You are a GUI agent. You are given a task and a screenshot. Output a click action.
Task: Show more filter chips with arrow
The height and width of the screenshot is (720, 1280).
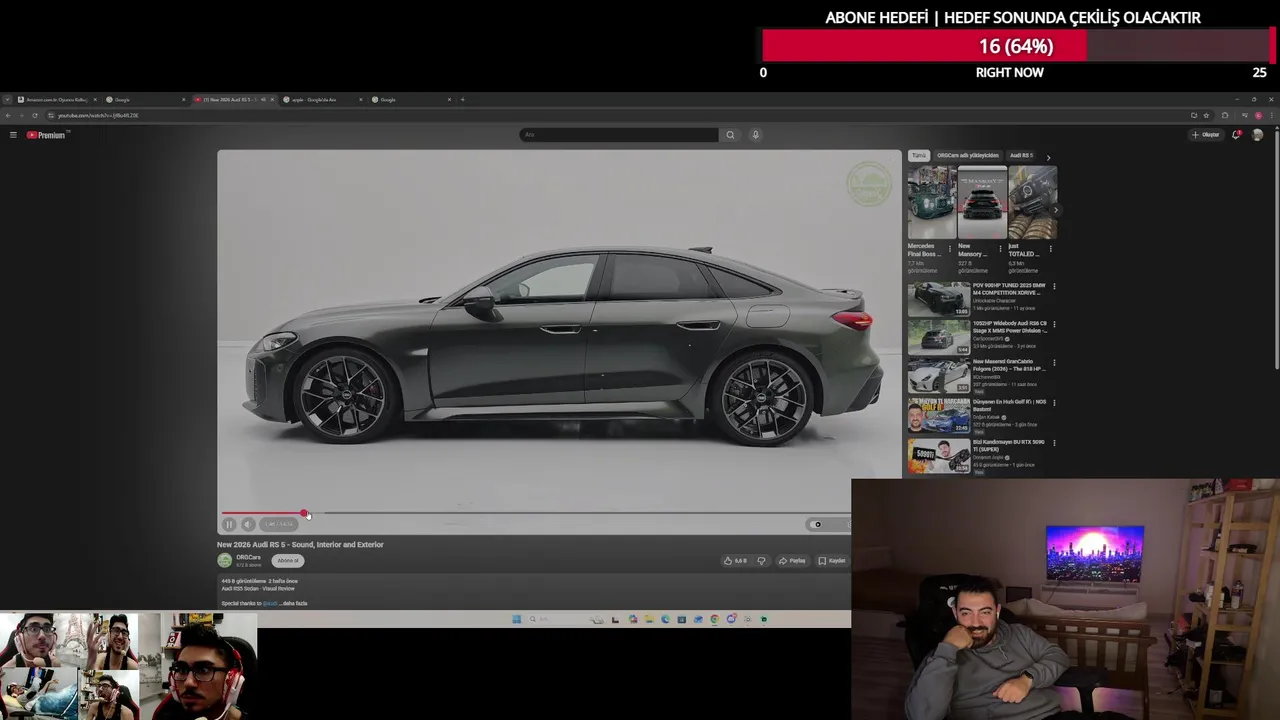pyautogui.click(x=1048, y=158)
